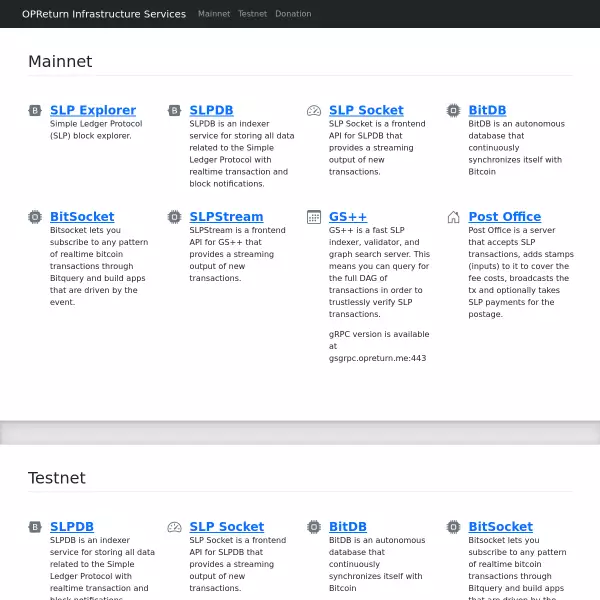This screenshot has width=600, height=600.
Task: Click the SLPStream chip icon
Action: (x=174, y=217)
